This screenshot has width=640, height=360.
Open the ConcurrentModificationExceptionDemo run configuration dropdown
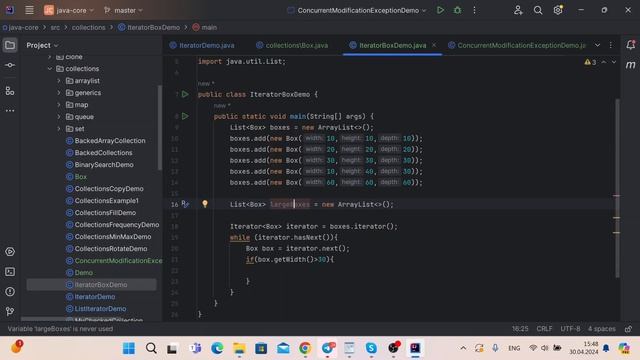point(357,10)
